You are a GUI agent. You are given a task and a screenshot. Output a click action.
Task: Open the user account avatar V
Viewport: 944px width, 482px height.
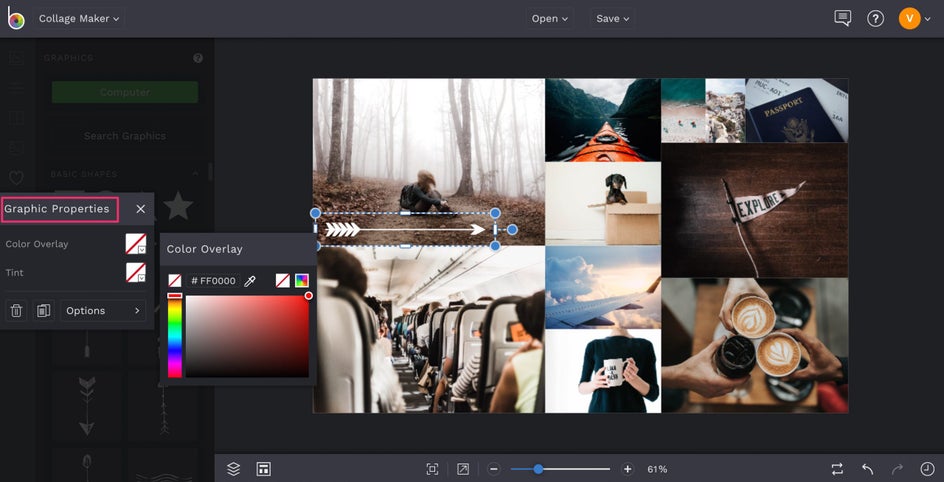click(909, 19)
